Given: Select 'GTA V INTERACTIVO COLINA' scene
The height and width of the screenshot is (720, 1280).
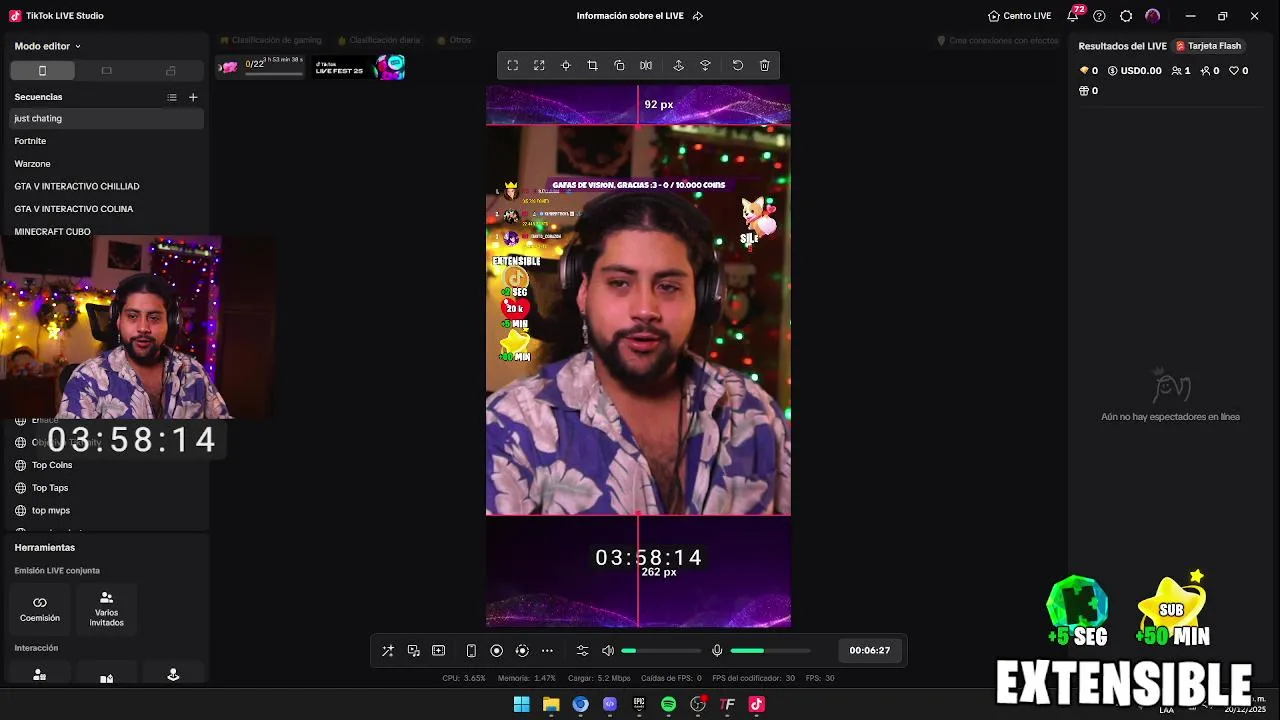Looking at the screenshot, I should (x=106, y=209).
